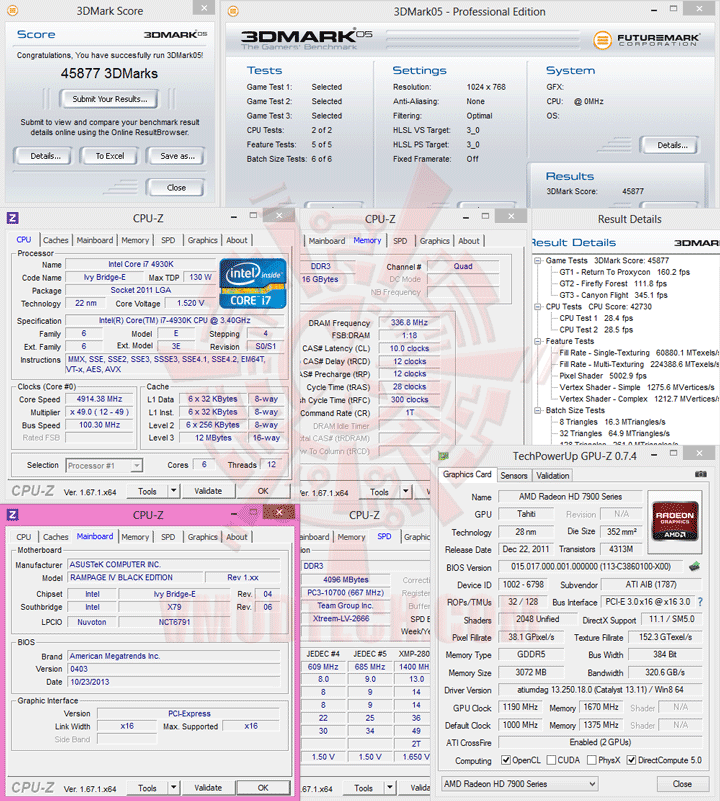Click the Core Speed 4914.38 MHz value
Screen dimensions: 720x801
[x=100, y=399]
